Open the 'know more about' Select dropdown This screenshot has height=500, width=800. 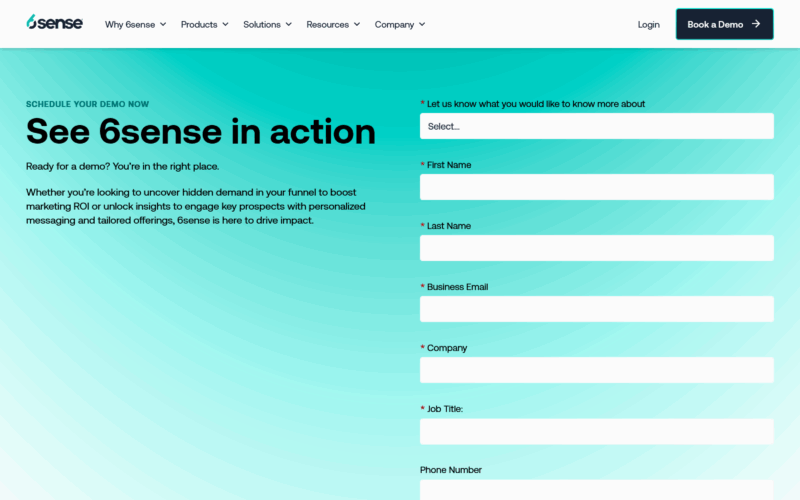point(596,126)
